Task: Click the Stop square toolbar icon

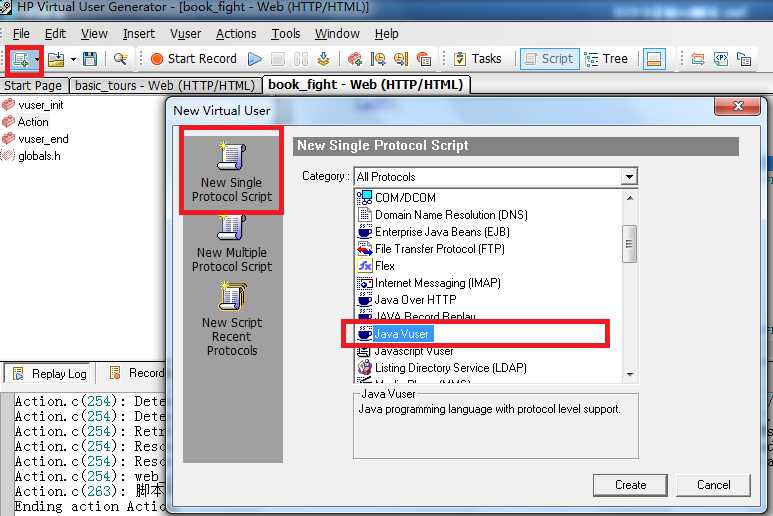Action: coord(278,59)
